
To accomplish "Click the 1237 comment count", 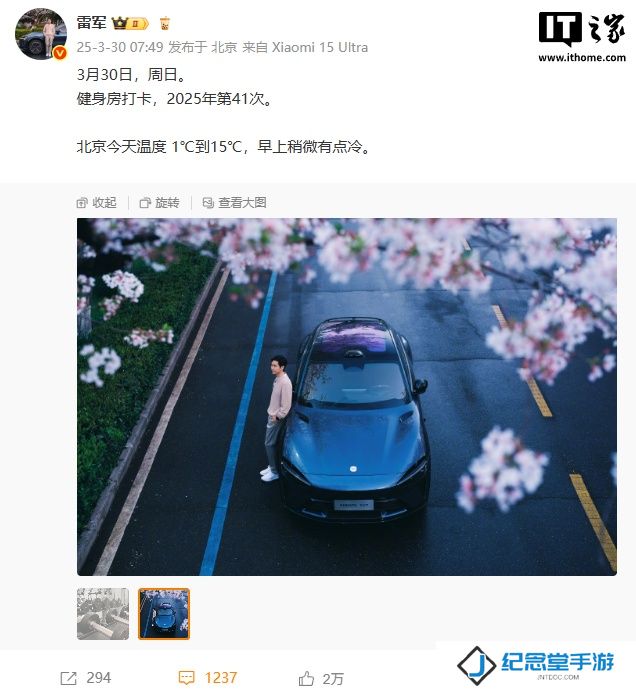I will (x=221, y=678).
